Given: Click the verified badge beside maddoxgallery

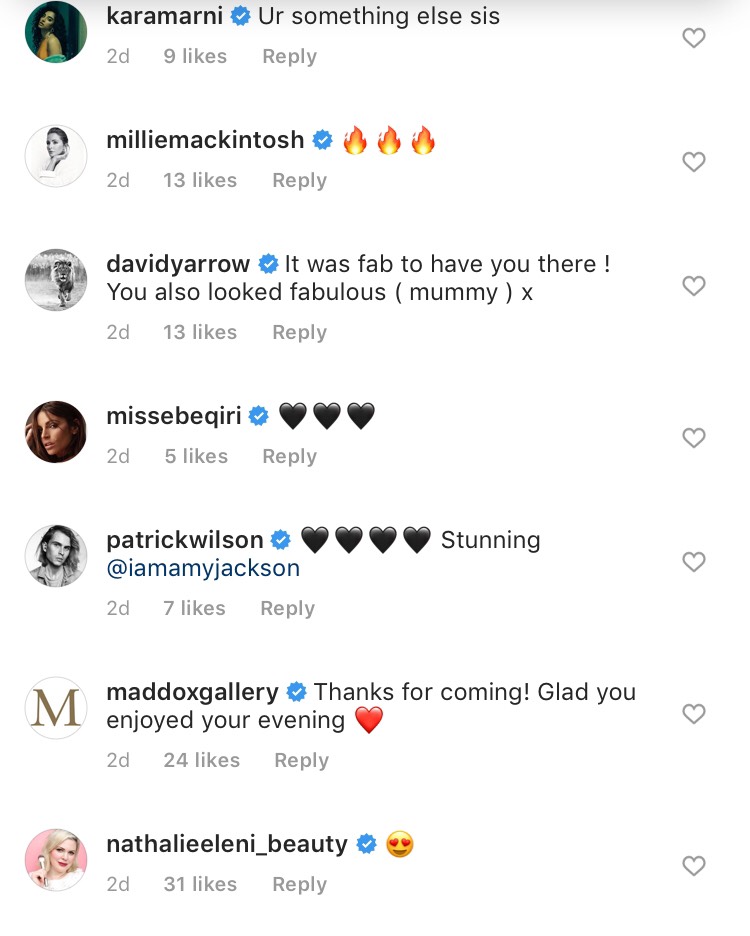Looking at the screenshot, I should (x=295, y=690).
